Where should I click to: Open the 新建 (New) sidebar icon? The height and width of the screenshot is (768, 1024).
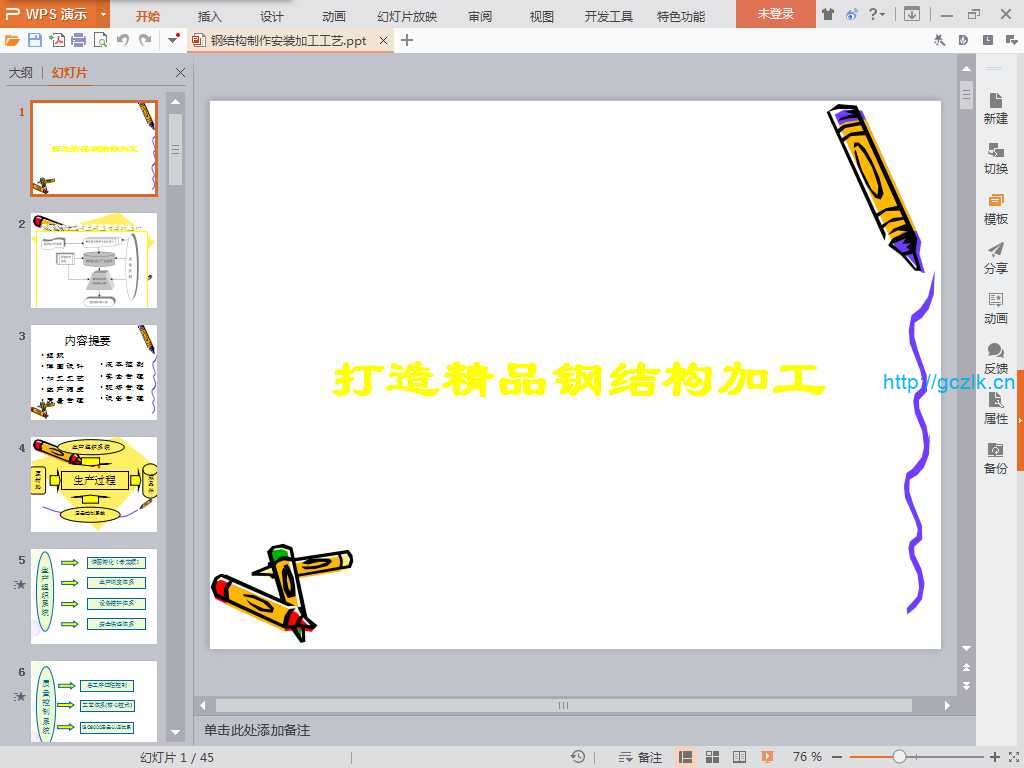[995, 108]
